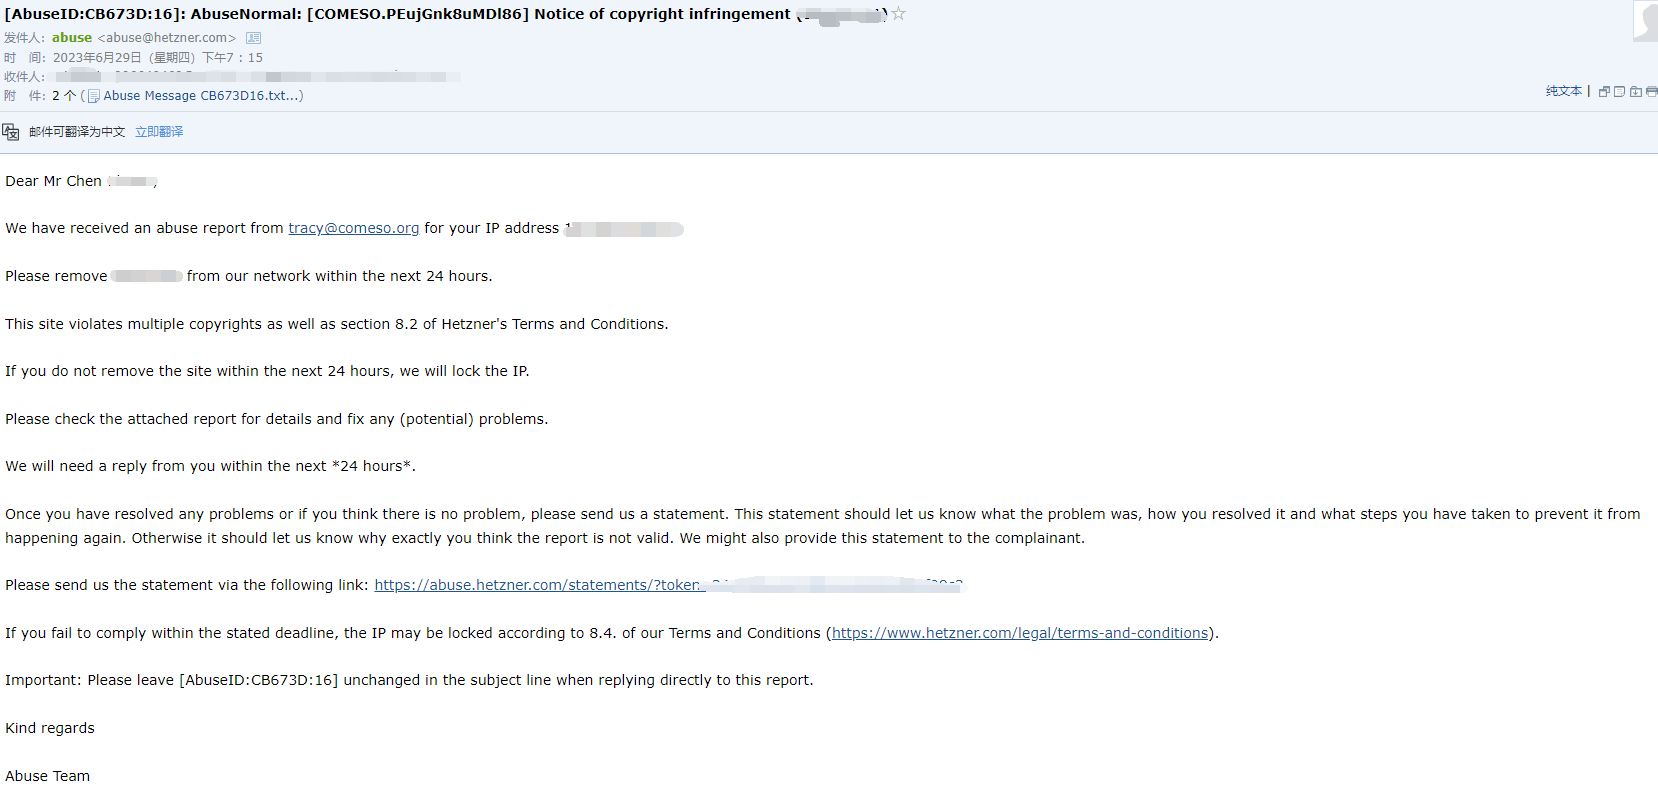Star this abuse report email
The height and width of the screenshot is (790, 1658).
pyautogui.click(x=898, y=14)
